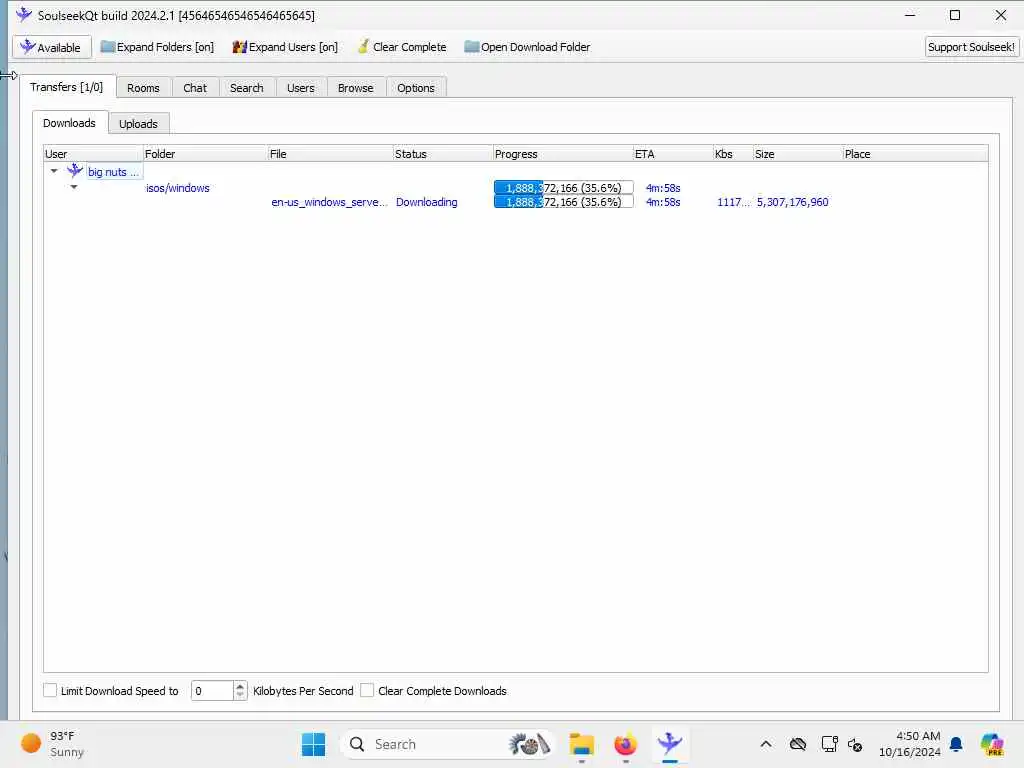Increase speed limit with up stepper arrow
This screenshot has width=1024, height=768.
pyautogui.click(x=240, y=686)
